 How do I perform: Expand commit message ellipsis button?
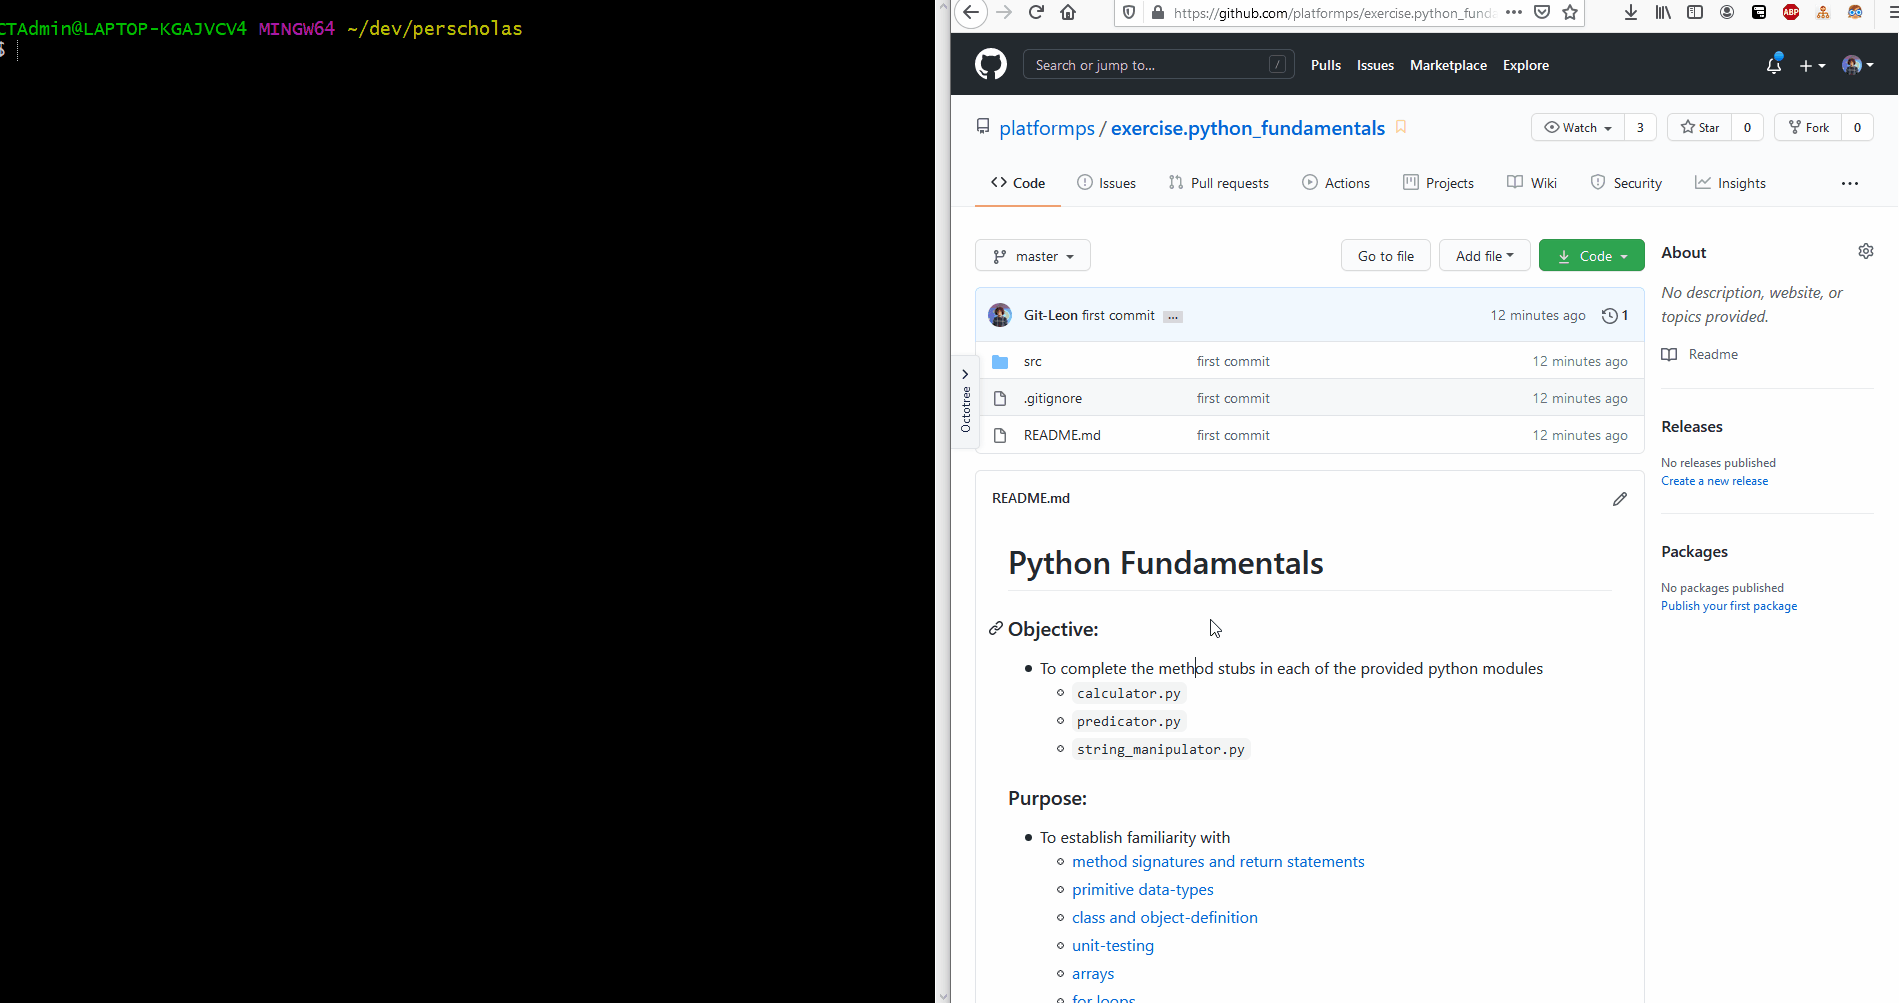point(1173,317)
